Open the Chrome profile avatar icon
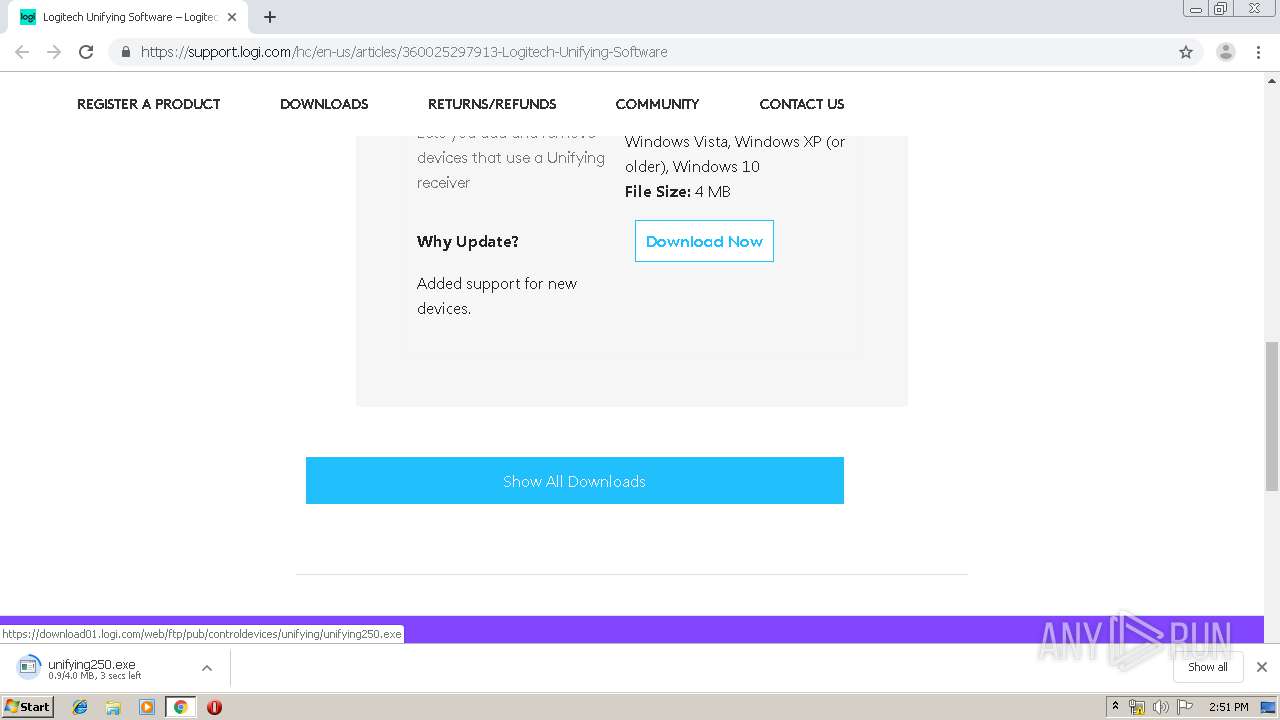The height and width of the screenshot is (720, 1280). click(1226, 52)
